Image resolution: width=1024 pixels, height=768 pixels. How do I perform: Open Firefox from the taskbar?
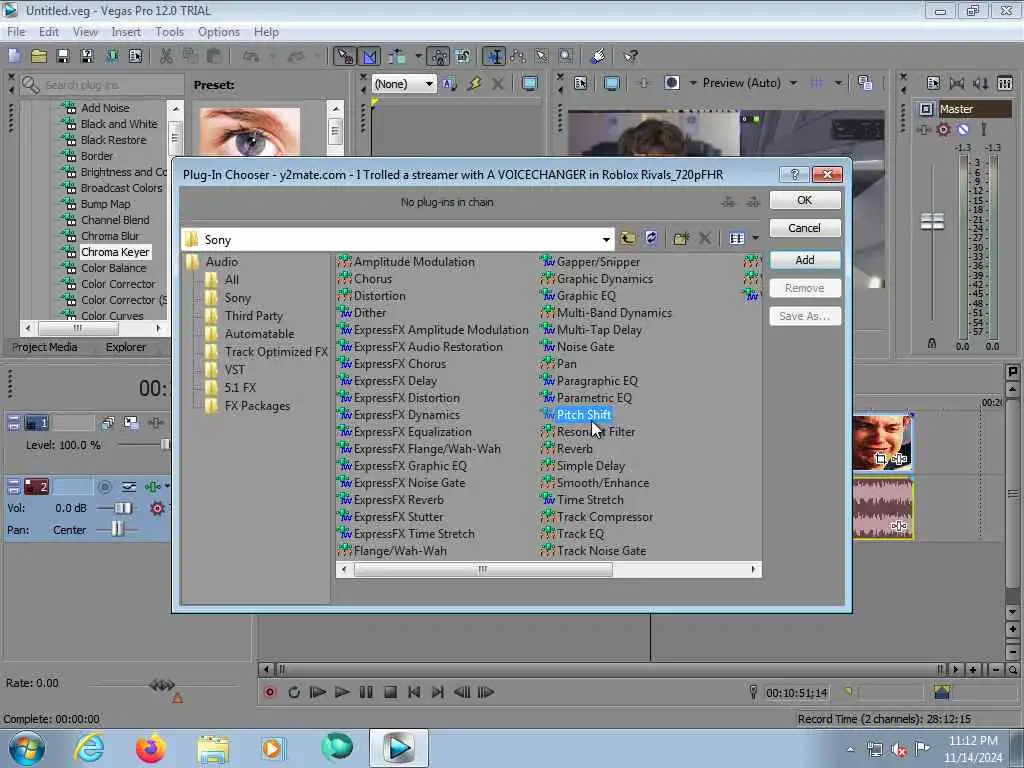click(x=150, y=748)
